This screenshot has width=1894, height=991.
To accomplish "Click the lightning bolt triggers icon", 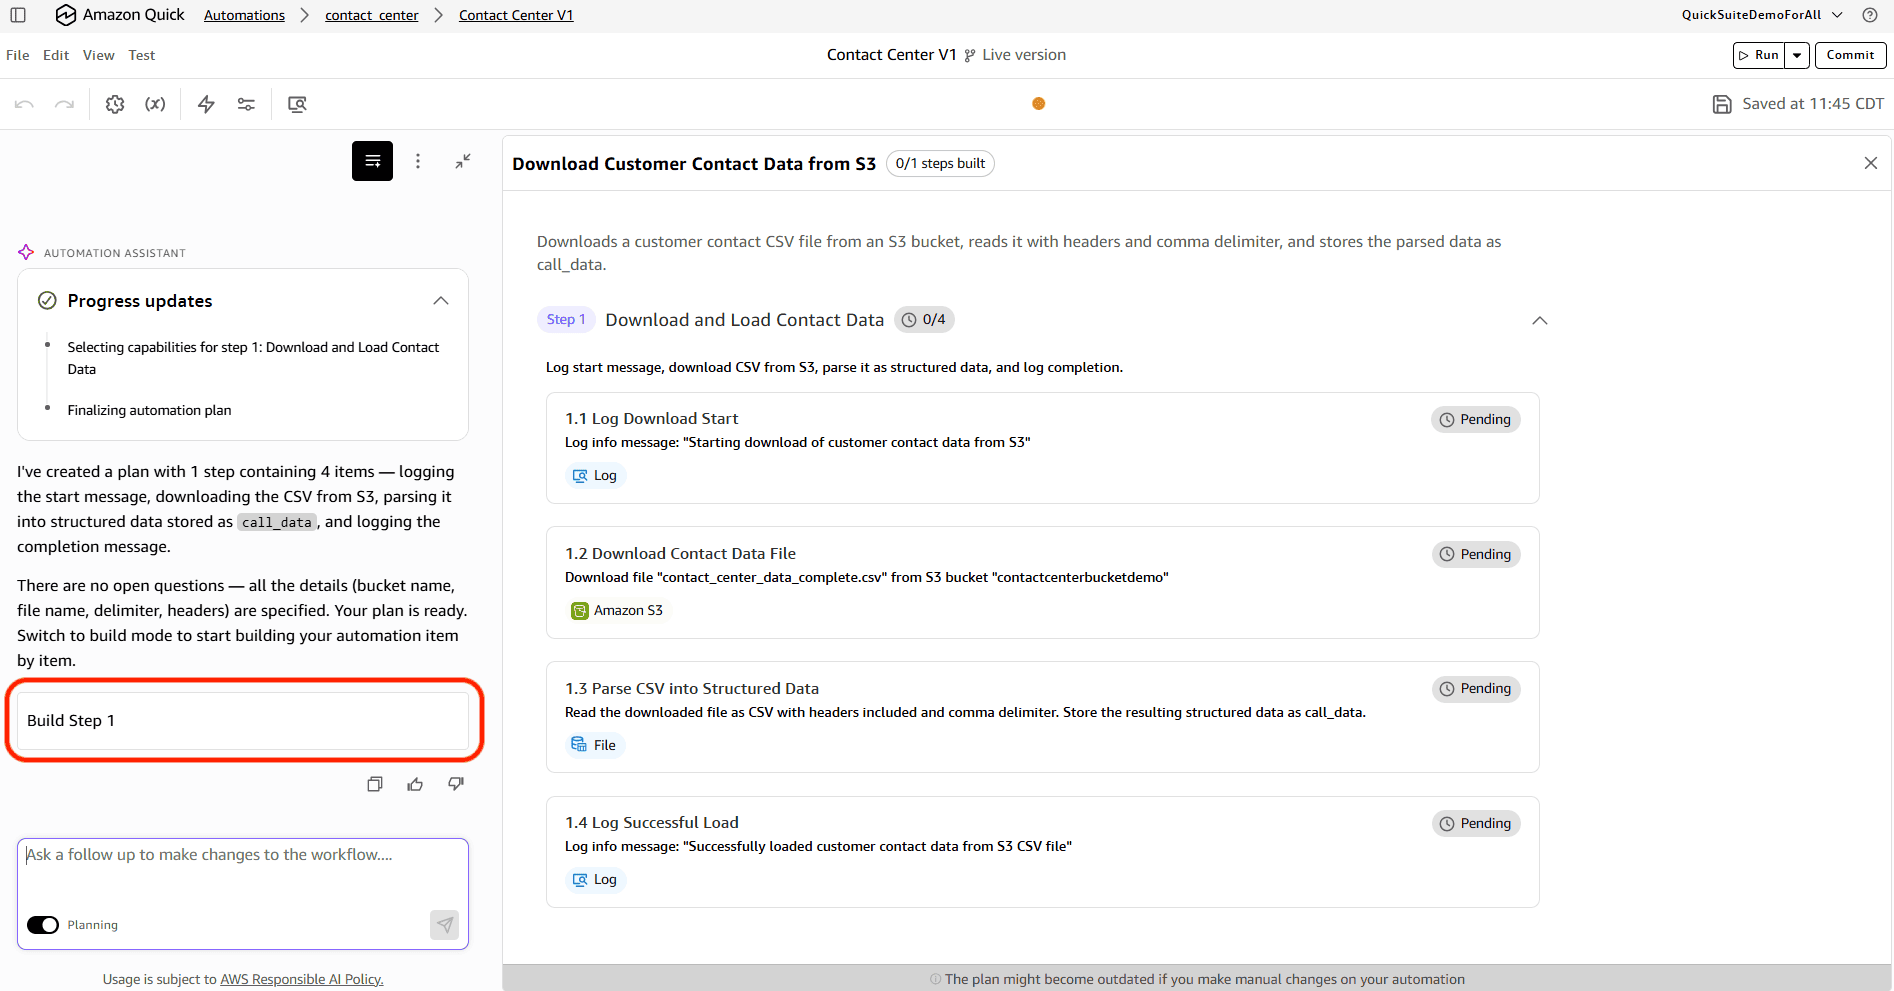I will pos(206,104).
